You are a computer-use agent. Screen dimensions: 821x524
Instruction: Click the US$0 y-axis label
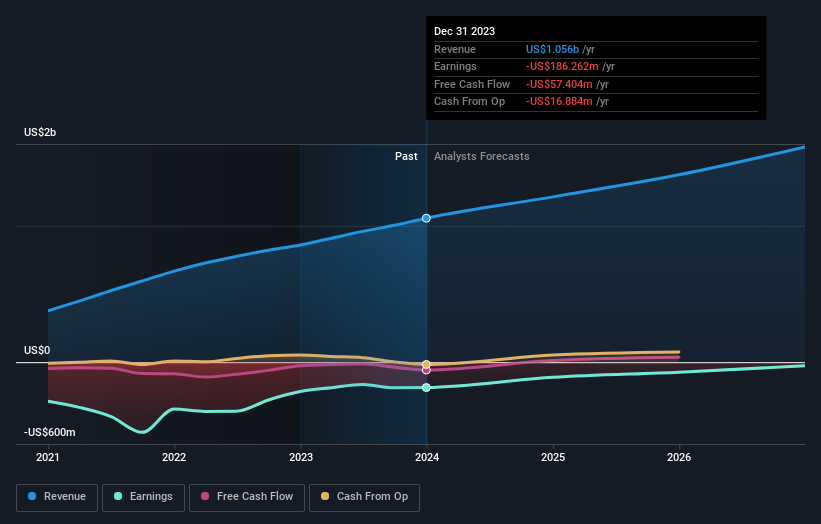37,350
